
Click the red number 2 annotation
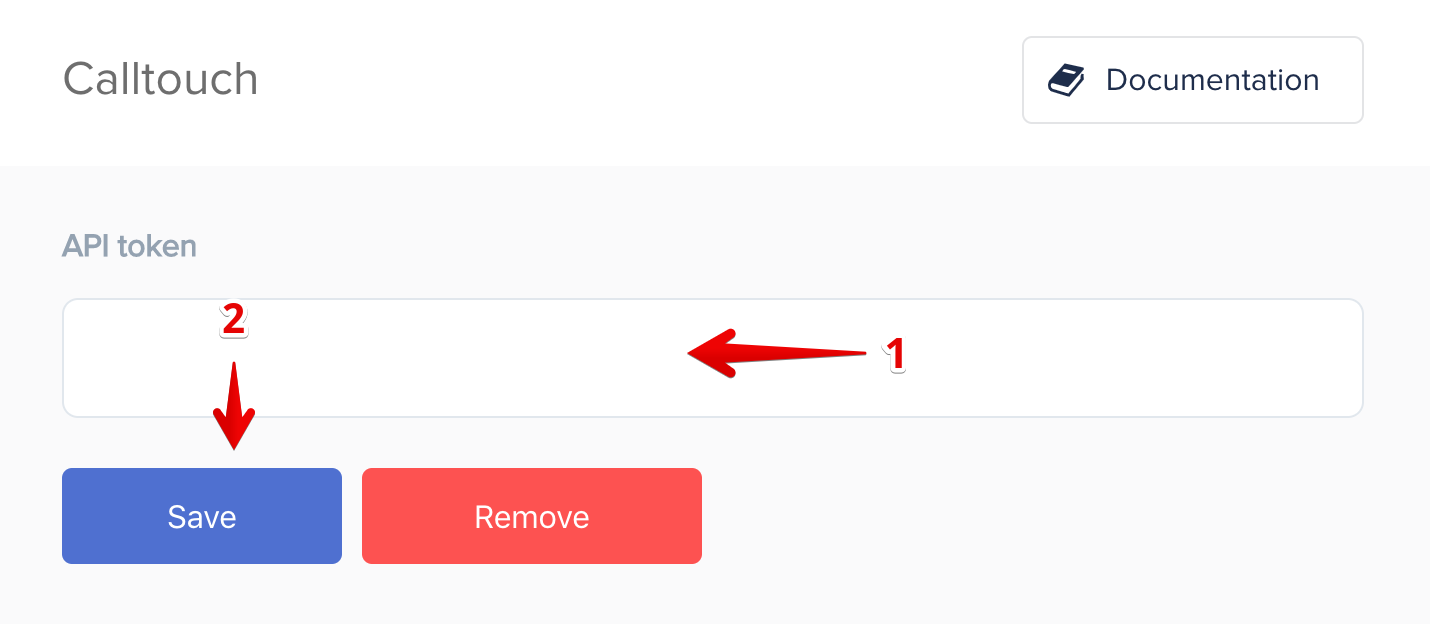(232, 320)
